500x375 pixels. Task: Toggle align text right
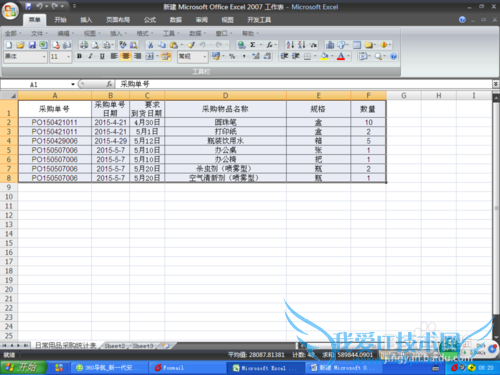point(137,56)
